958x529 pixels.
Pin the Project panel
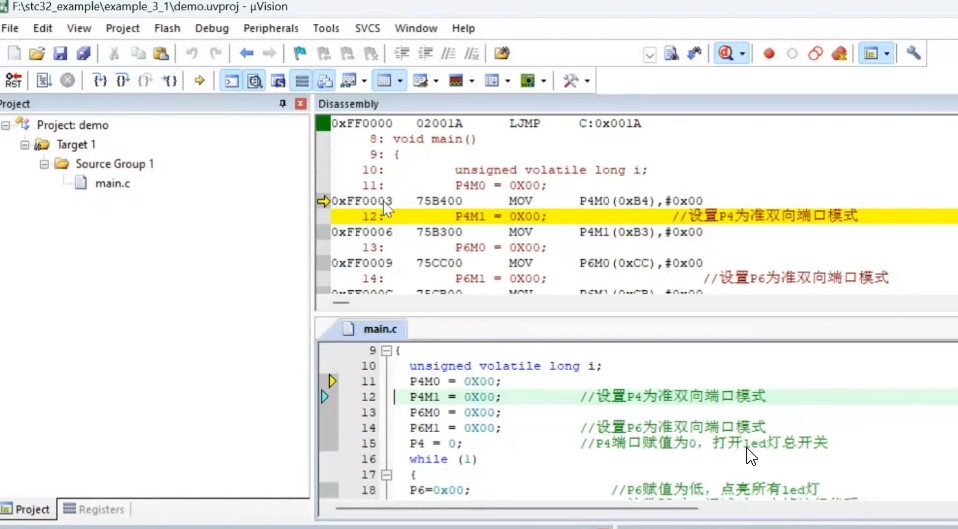click(282, 103)
